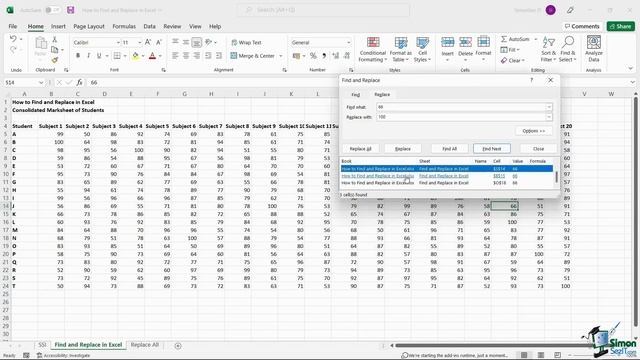Screen dimensions: 640x360
Task: Switch to the Insert ribbon tab
Action: click(58, 26)
